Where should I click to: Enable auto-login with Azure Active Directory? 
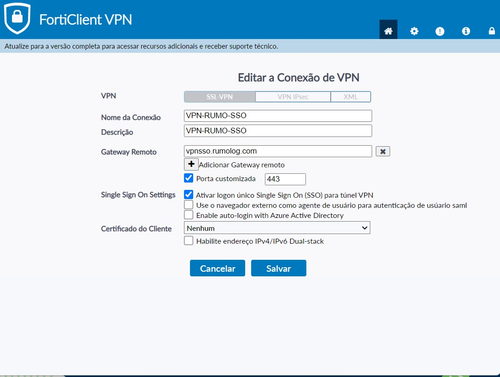(x=188, y=215)
